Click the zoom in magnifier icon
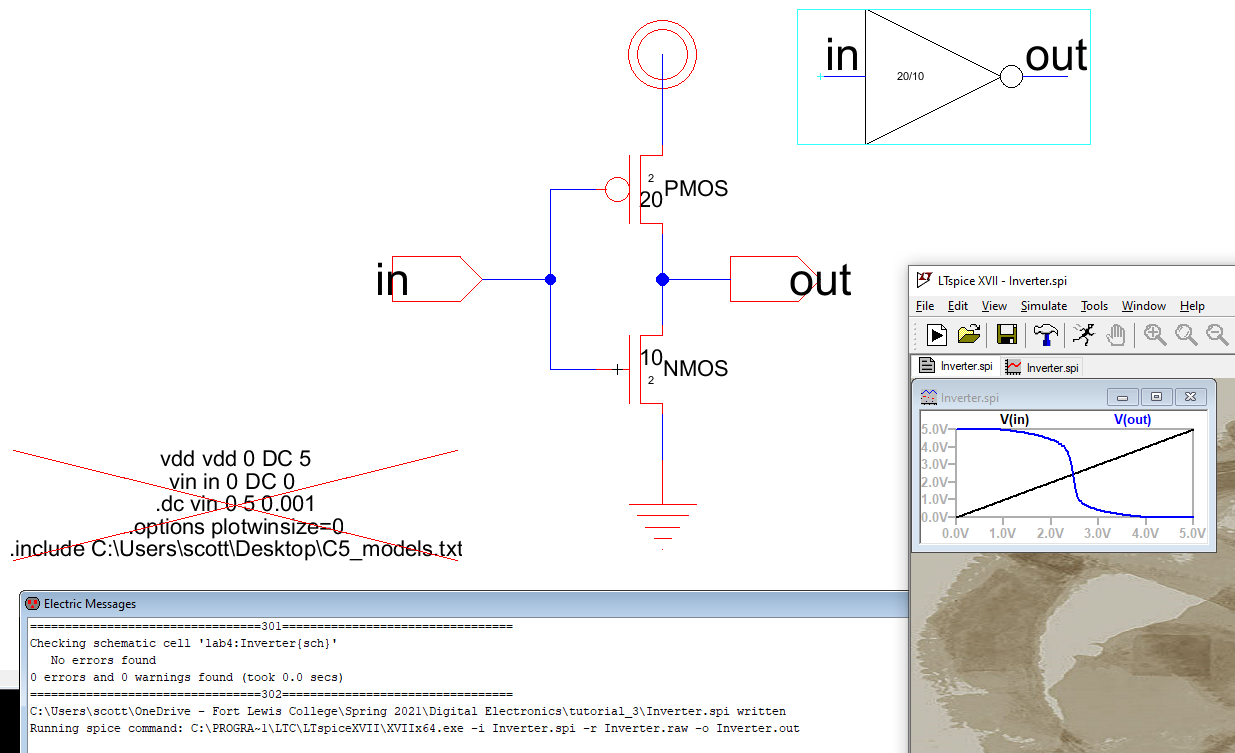The width and height of the screenshot is (1235, 753). tap(1155, 335)
